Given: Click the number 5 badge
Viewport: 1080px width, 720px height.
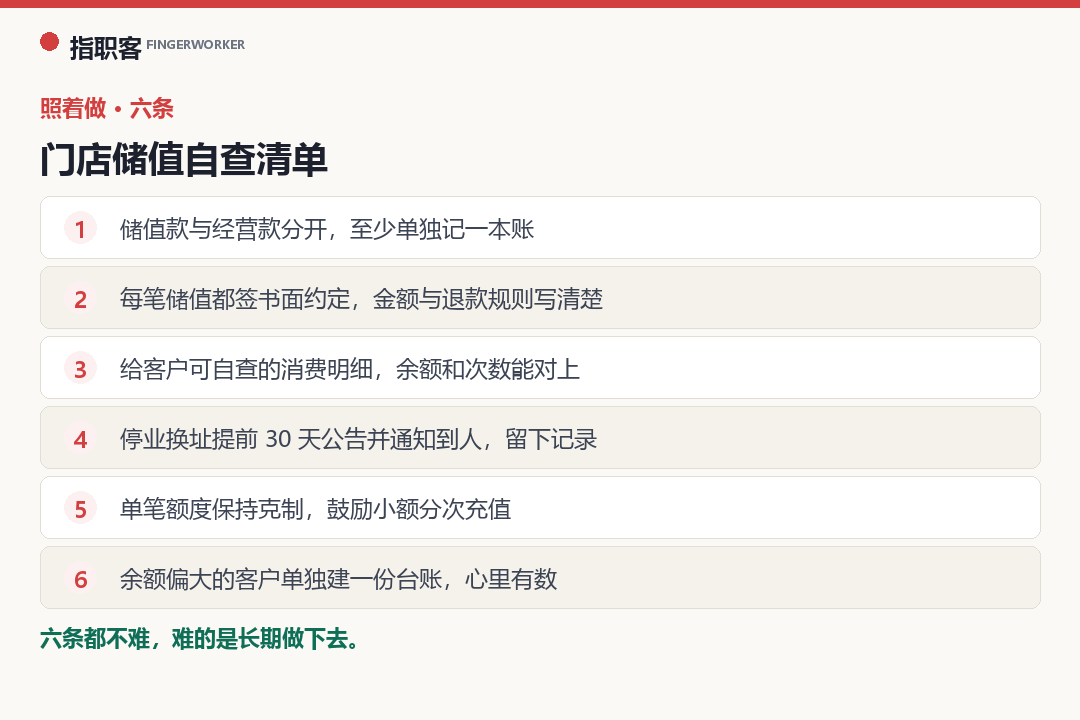Looking at the screenshot, I should coord(81,508).
